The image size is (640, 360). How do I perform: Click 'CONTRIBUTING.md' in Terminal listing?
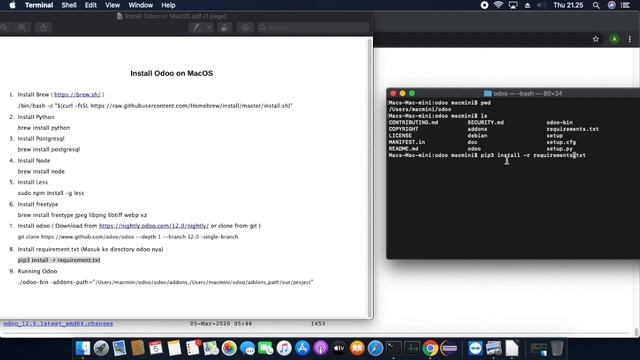[x=413, y=122]
